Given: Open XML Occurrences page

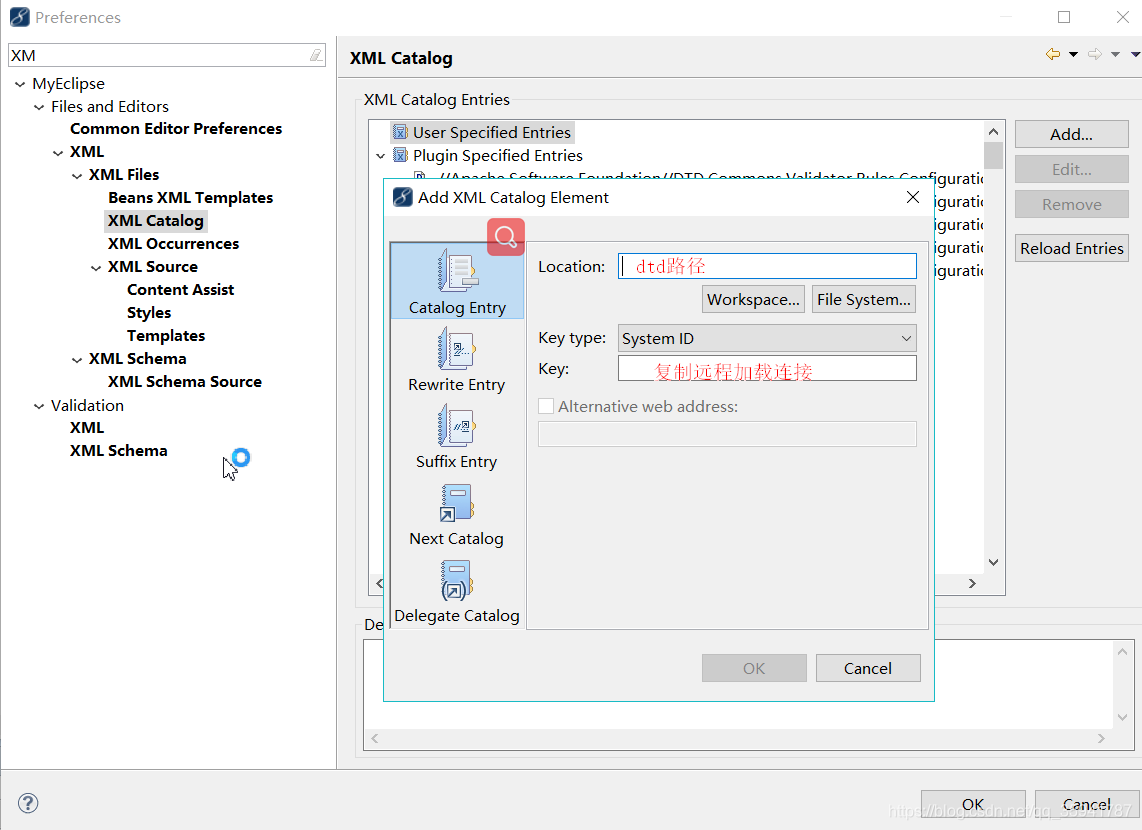Looking at the screenshot, I should [x=173, y=244].
